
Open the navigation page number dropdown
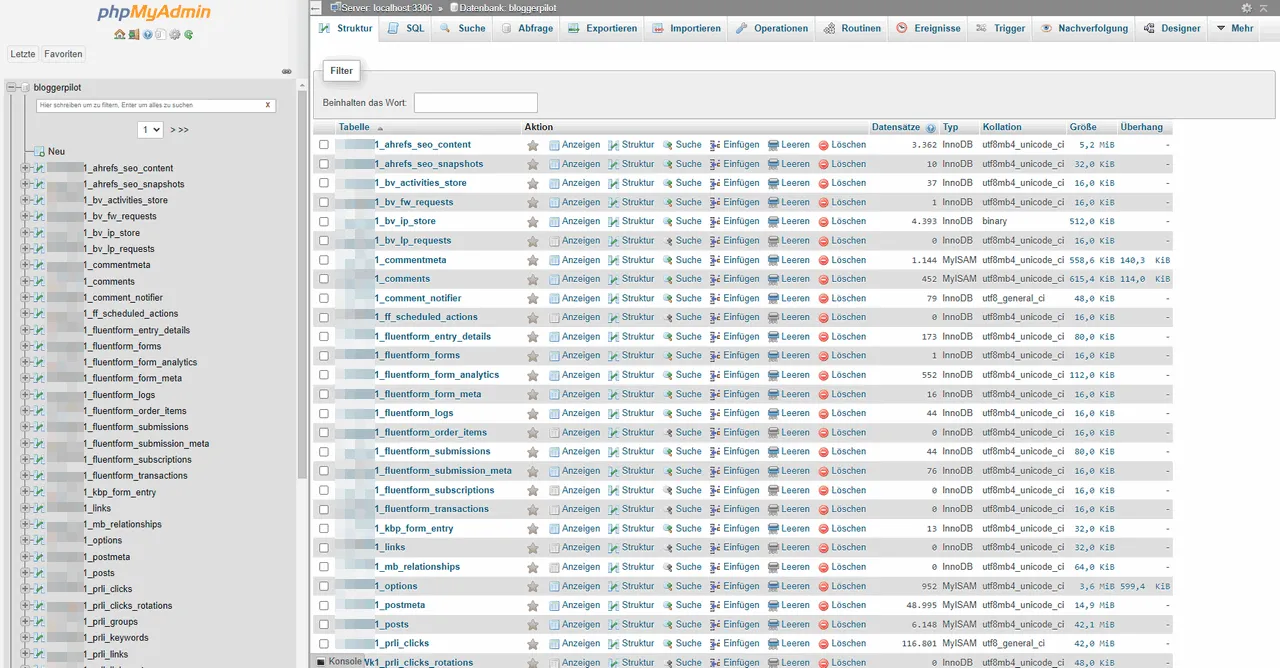150,130
